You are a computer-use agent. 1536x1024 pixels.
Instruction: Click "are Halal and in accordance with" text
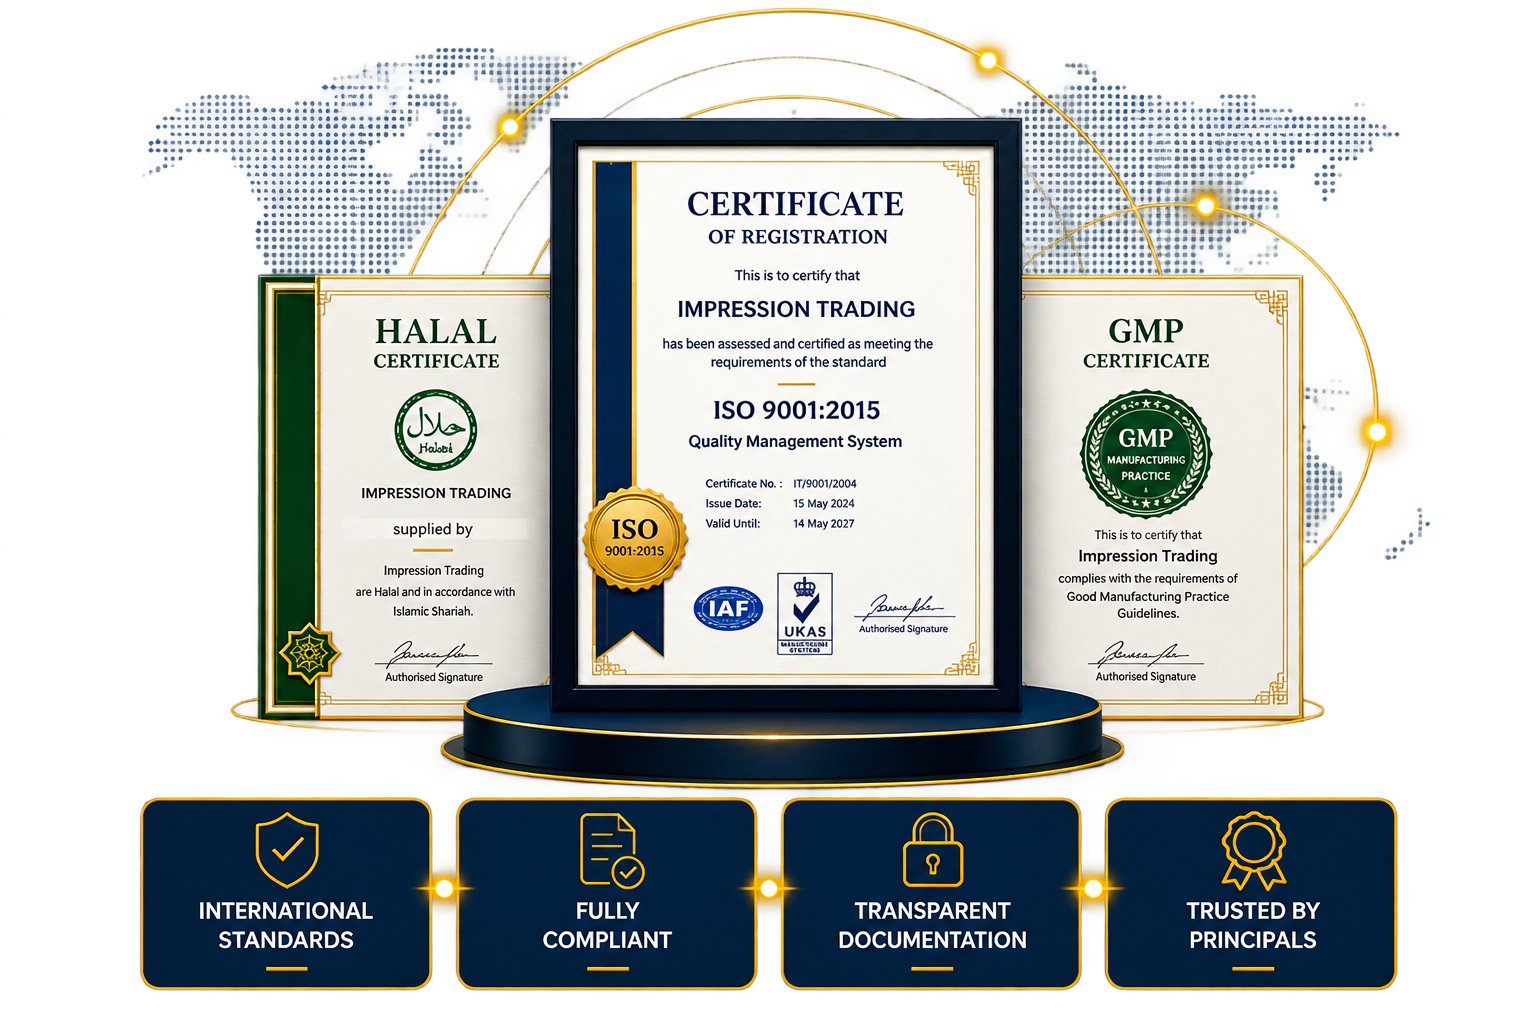coord(435,592)
